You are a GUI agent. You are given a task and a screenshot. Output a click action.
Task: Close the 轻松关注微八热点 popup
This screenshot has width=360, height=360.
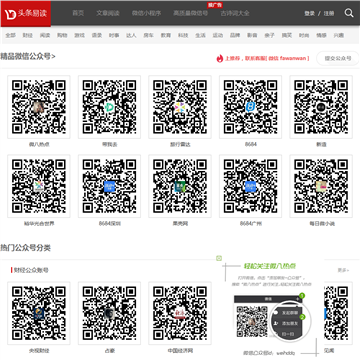219,258
